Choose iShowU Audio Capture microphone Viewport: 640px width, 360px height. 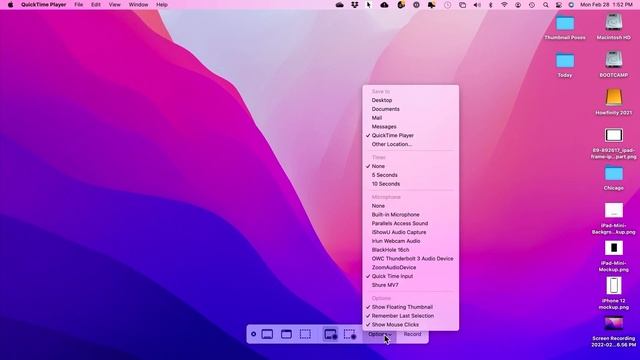[x=411, y=232]
